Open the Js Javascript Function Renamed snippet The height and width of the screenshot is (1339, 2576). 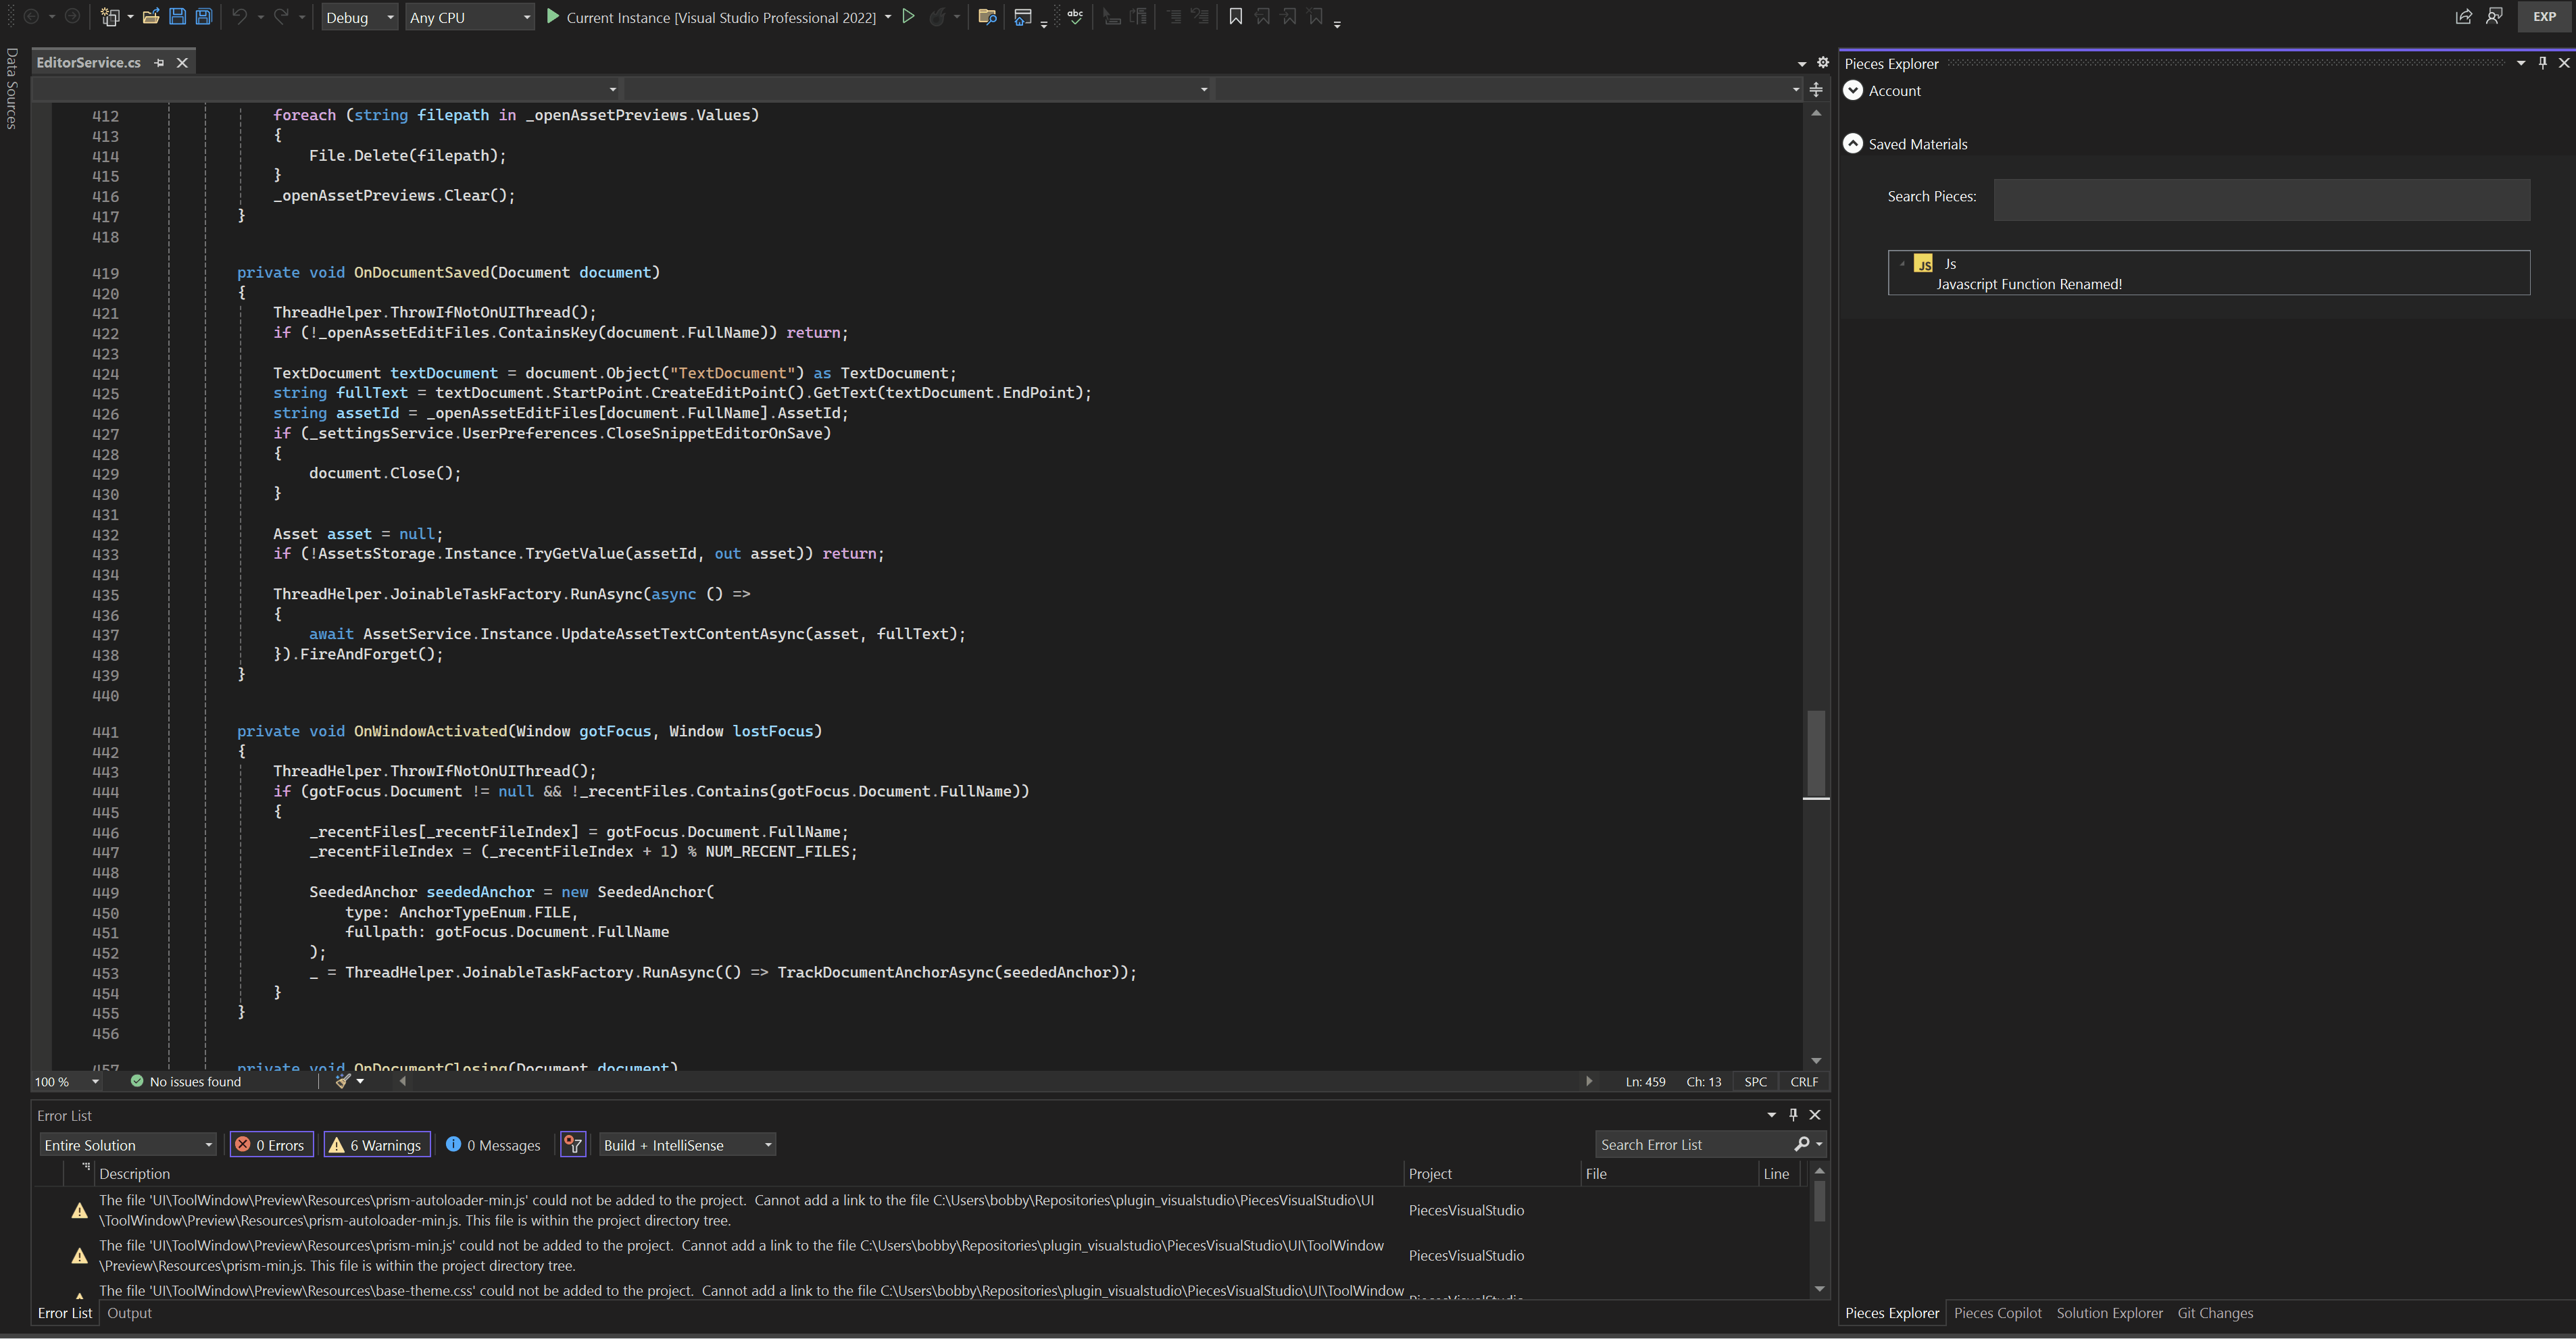(2028, 284)
